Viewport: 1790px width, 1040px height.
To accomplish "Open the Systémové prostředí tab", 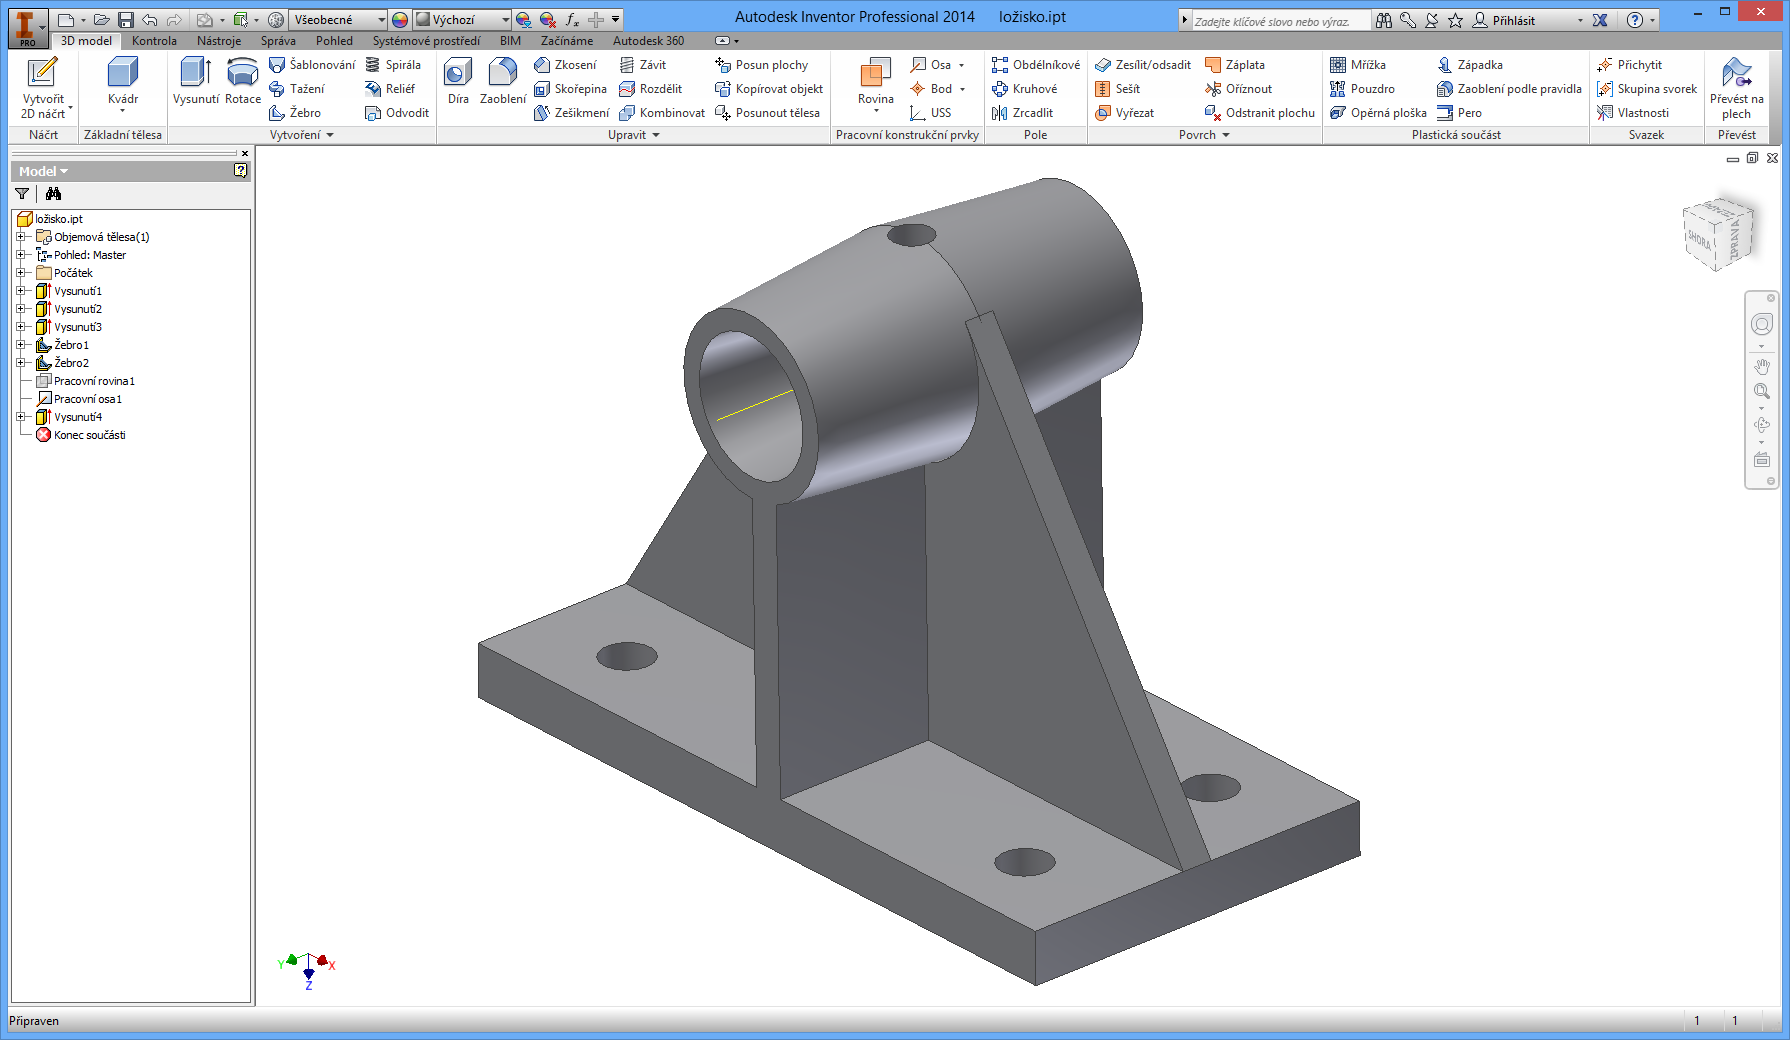I will 426,41.
